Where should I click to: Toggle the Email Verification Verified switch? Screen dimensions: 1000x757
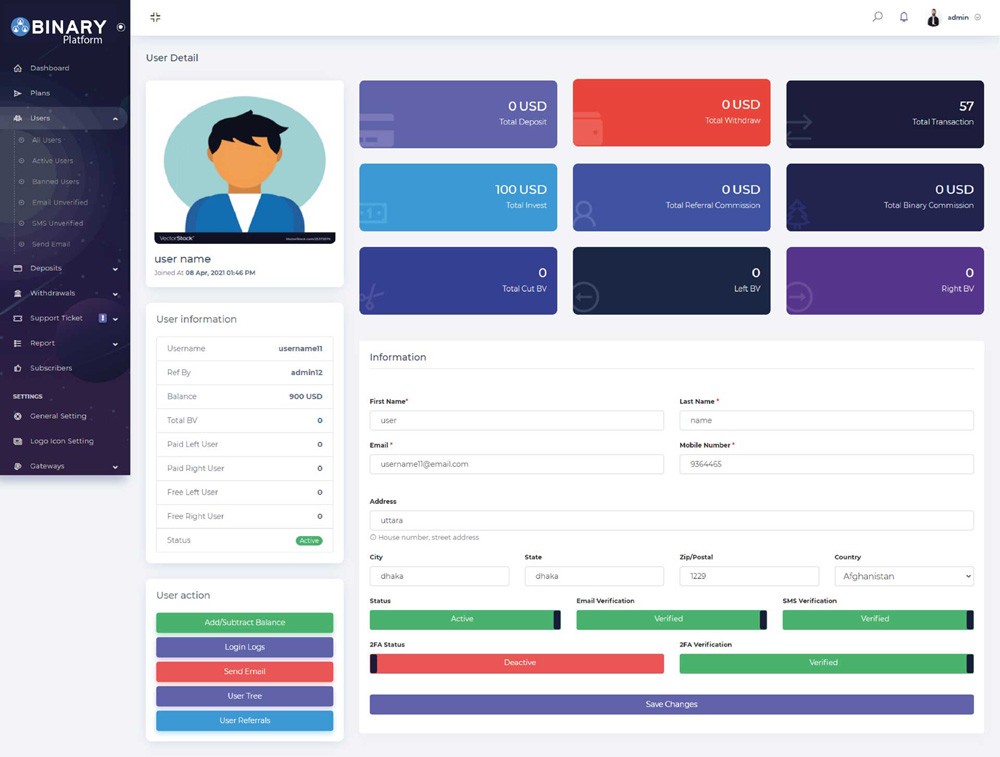point(671,619)
